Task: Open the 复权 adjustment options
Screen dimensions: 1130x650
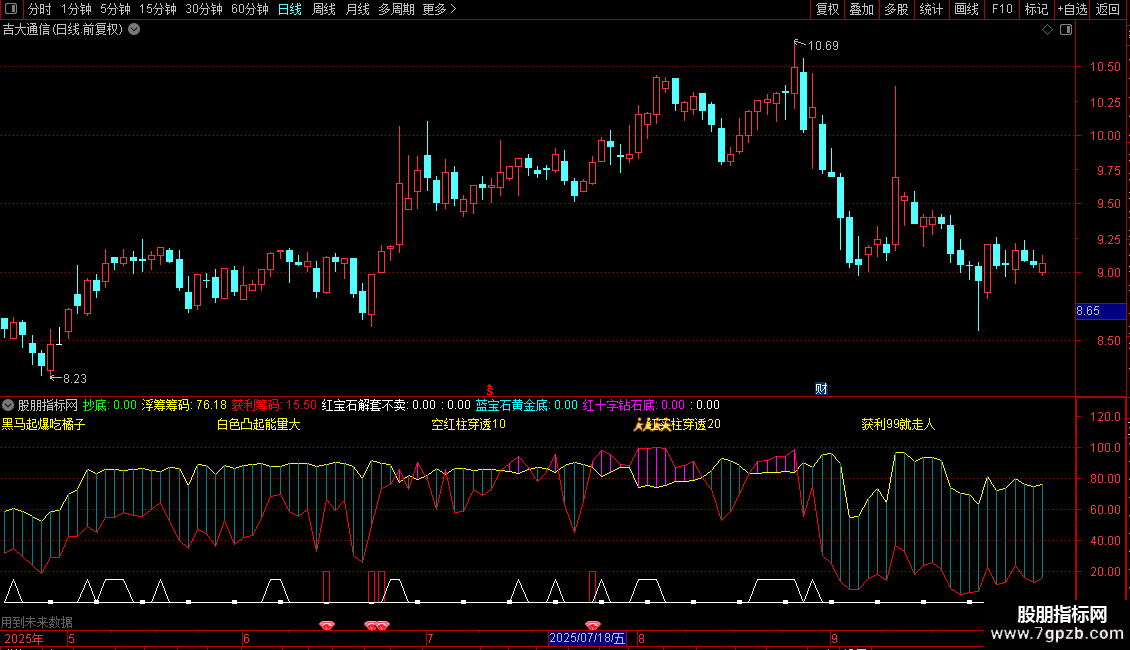Action: [x=827, y=9]
